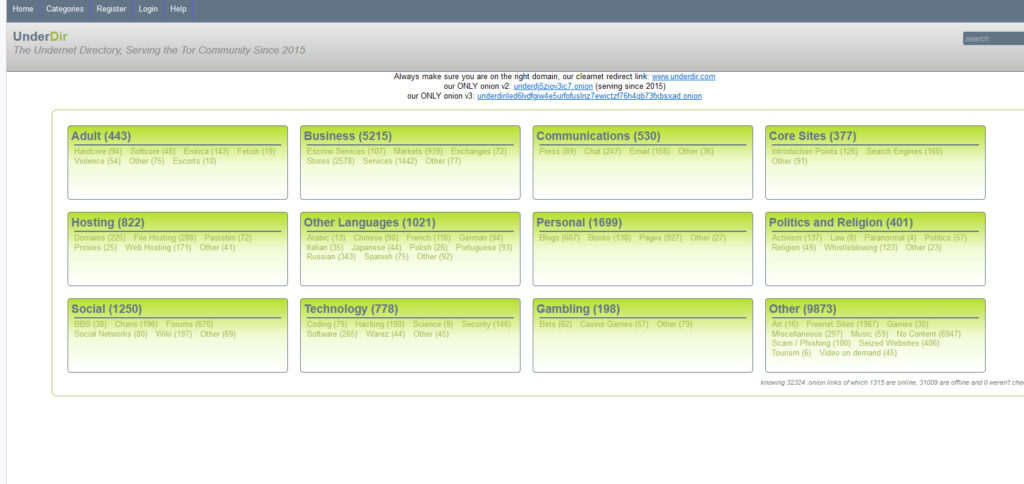Select Markets (939) subcategory
The height and width of the screenshot is (484, 1024).
pyautogui.click(x=418, y=152)
